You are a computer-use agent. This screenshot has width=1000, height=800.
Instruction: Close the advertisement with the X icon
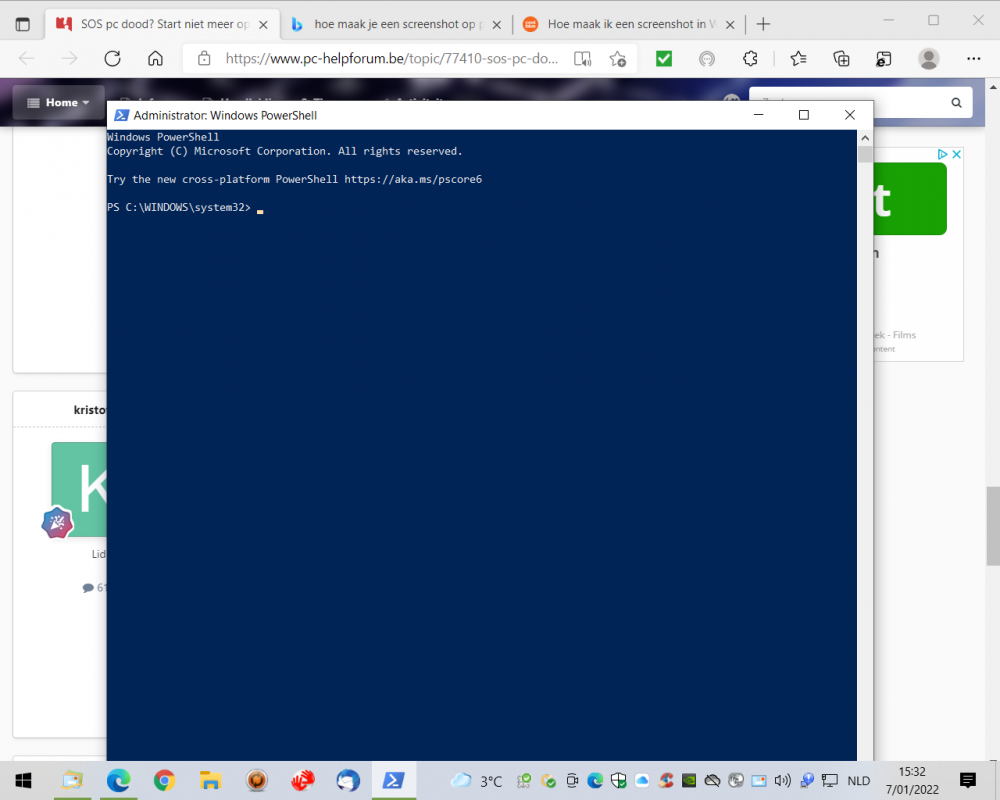[x=957, y=154]
